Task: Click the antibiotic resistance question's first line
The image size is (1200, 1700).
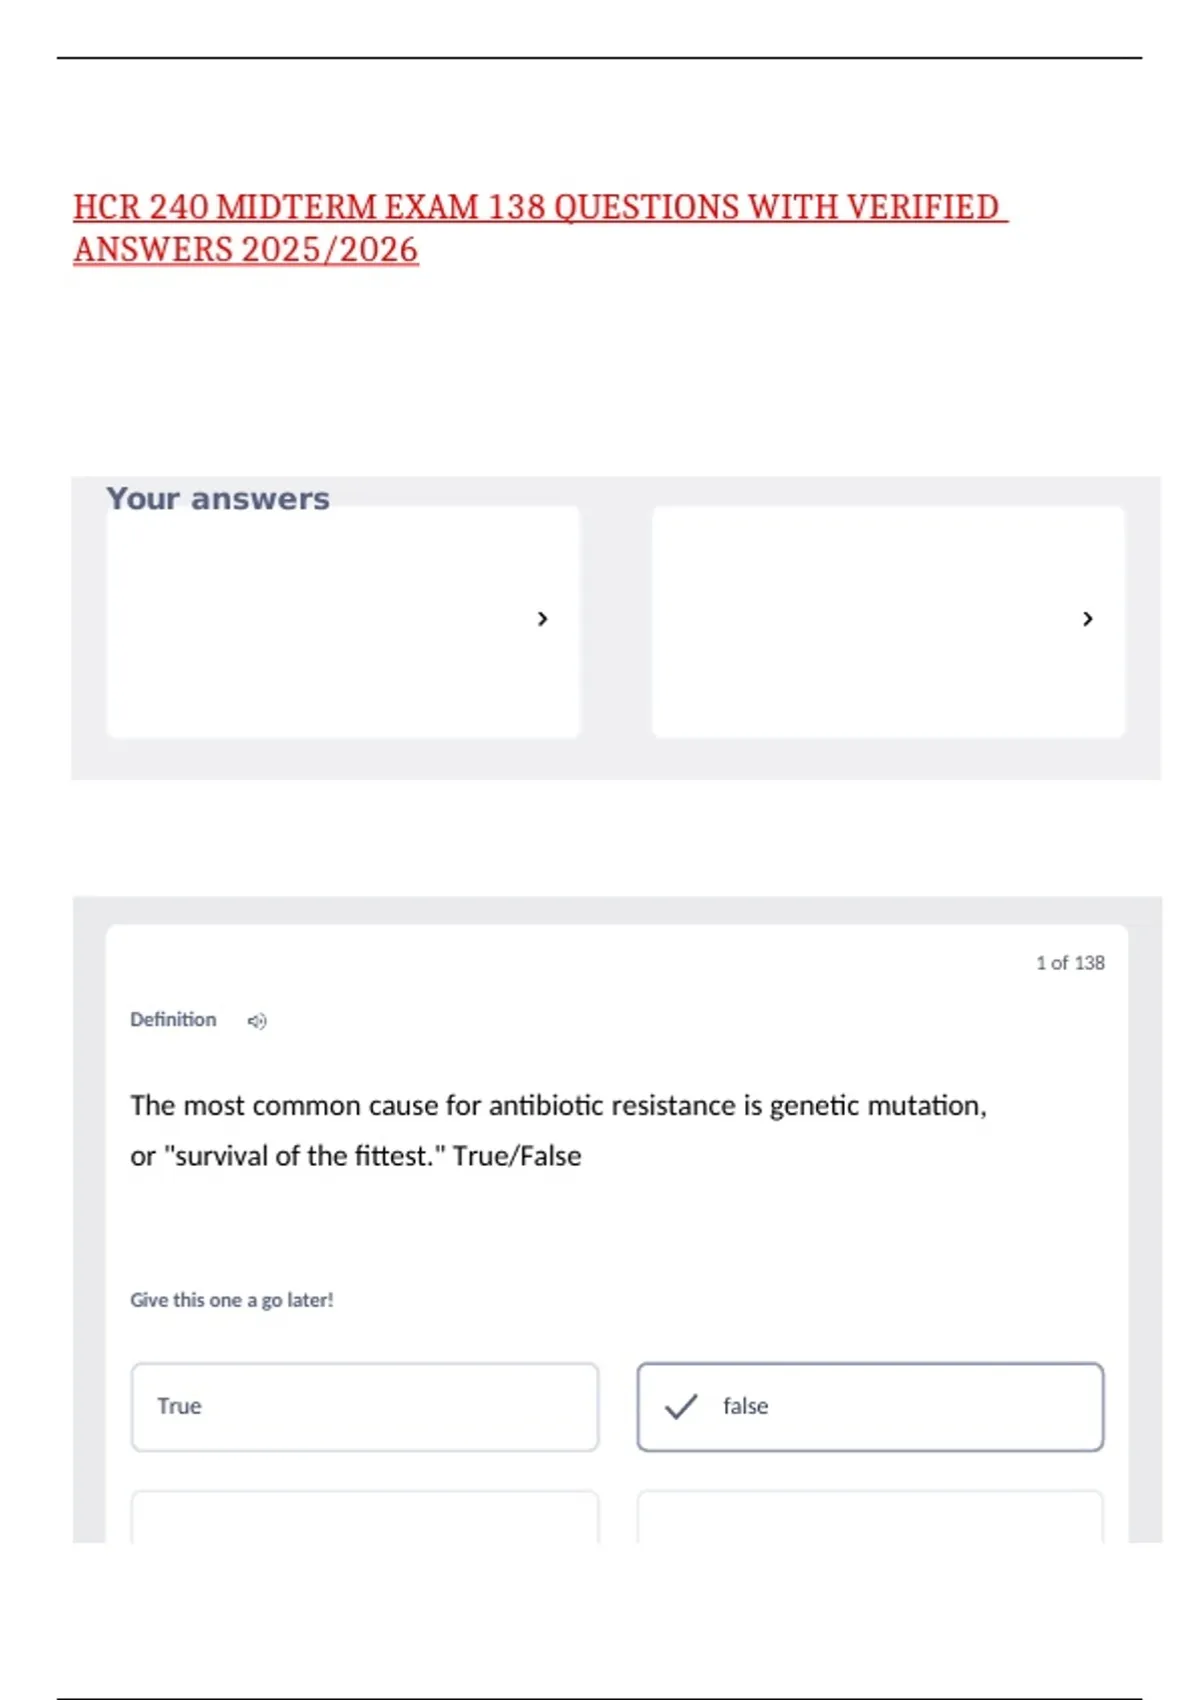Action: click(558, 1106)
